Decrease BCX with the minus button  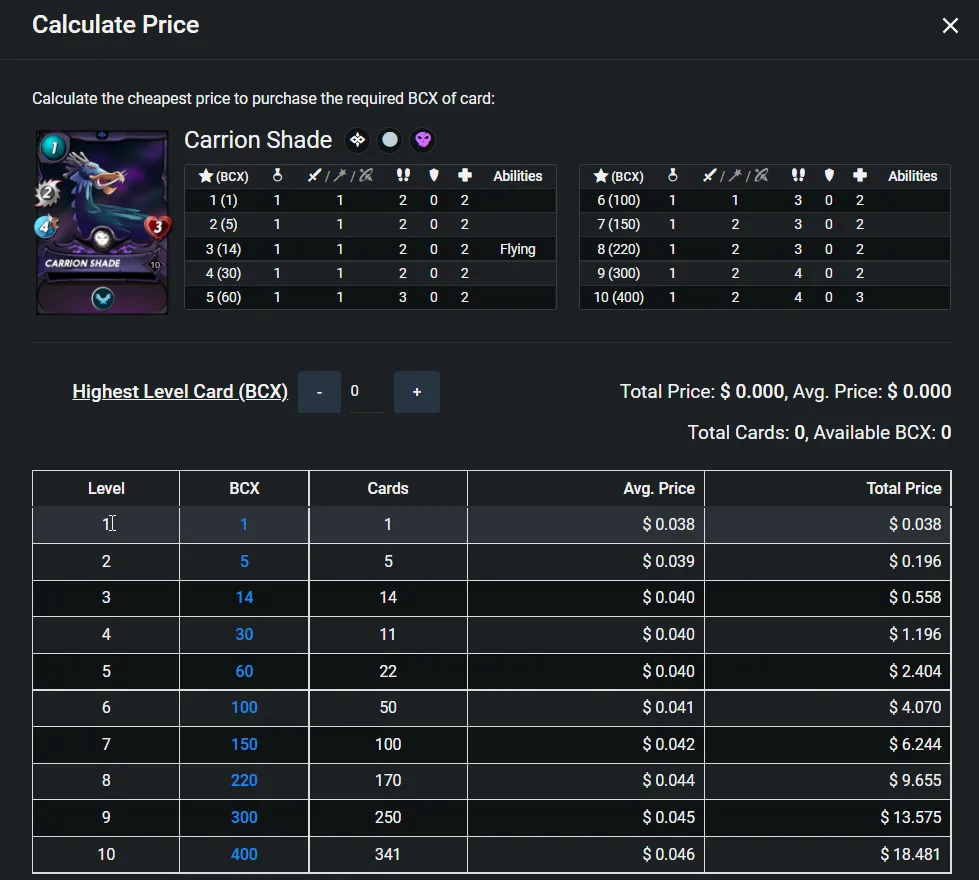tap(320, 392)
